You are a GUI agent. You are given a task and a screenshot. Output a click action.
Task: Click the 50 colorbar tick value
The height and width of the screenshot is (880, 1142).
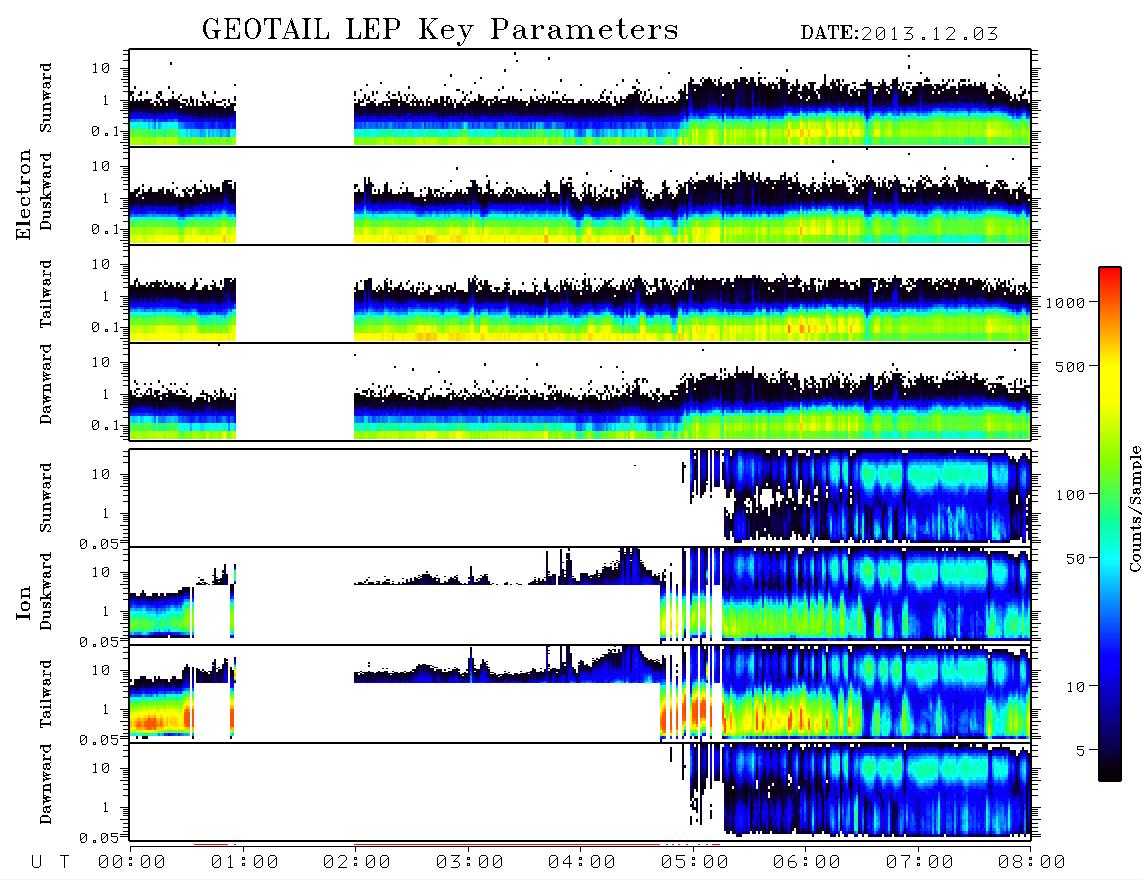1075,559
